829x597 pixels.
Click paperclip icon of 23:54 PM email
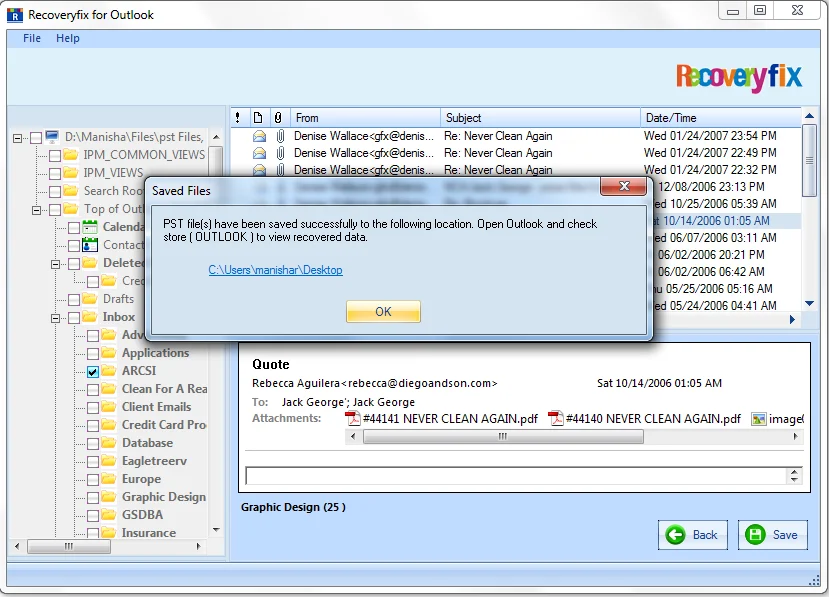(280, 136)
